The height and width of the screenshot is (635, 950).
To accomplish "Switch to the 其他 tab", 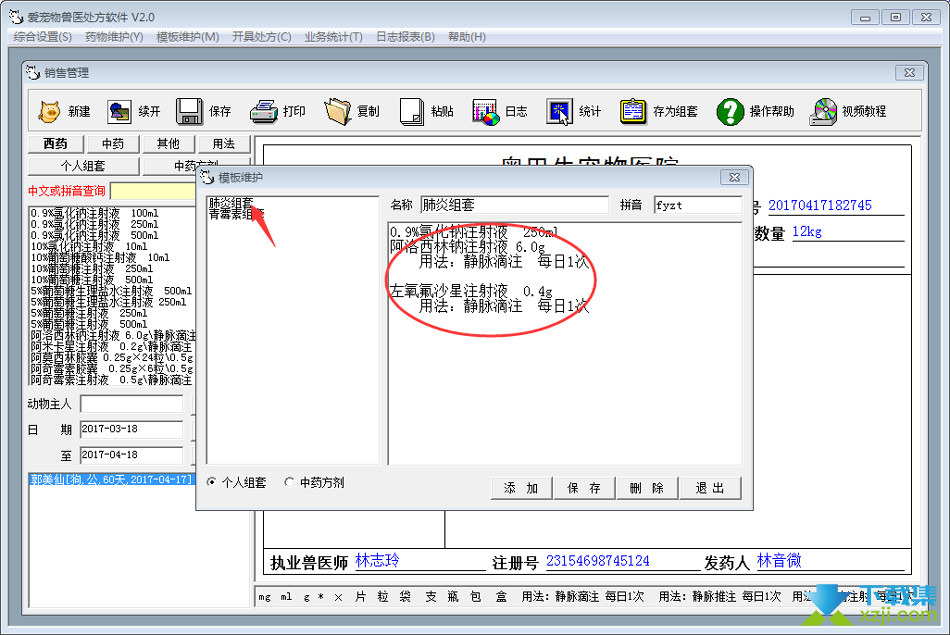I will (168, 144).
